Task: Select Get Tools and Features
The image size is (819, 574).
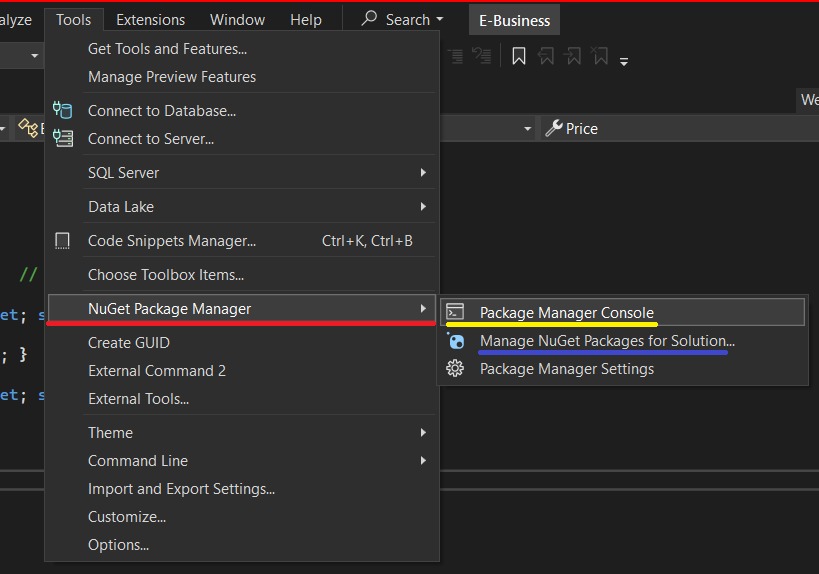Action: pyautogui.click(x=167, y=49)
